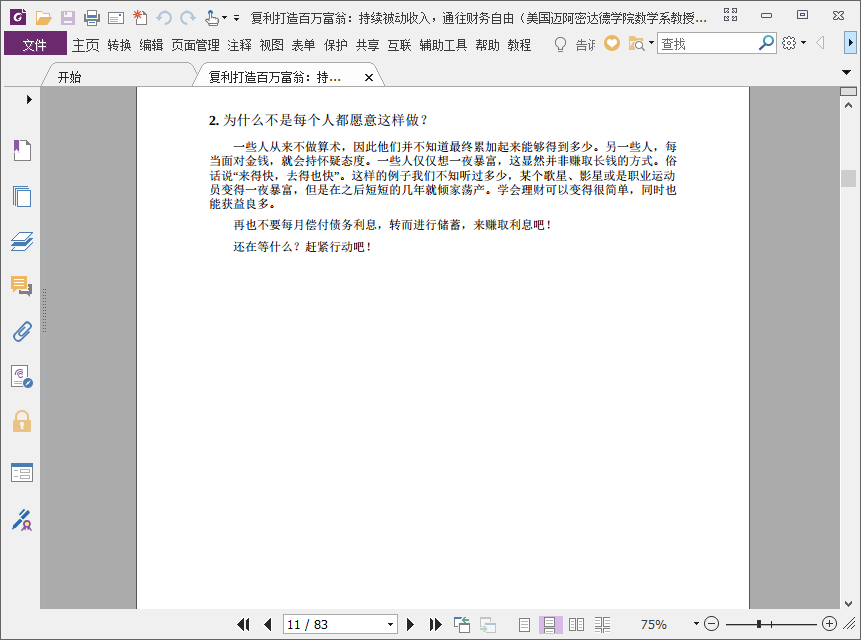Open the hand mode dropdown arrow

click(x=225, y=18)
